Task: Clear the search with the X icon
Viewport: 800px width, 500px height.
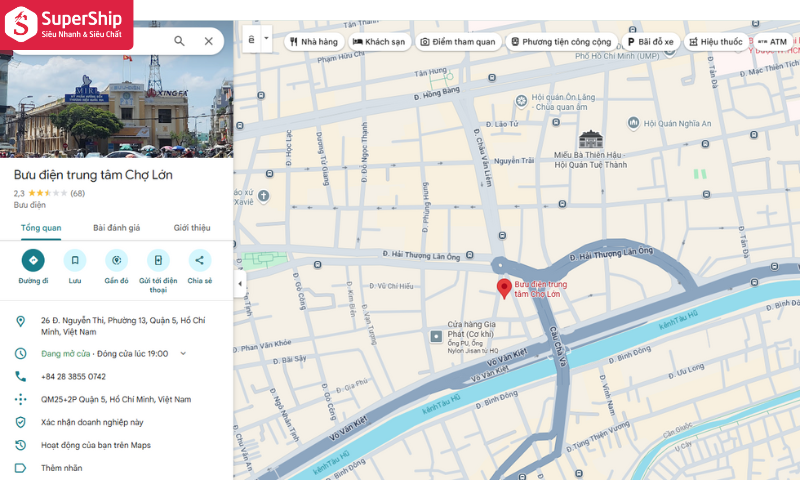Action: (209, 41)
